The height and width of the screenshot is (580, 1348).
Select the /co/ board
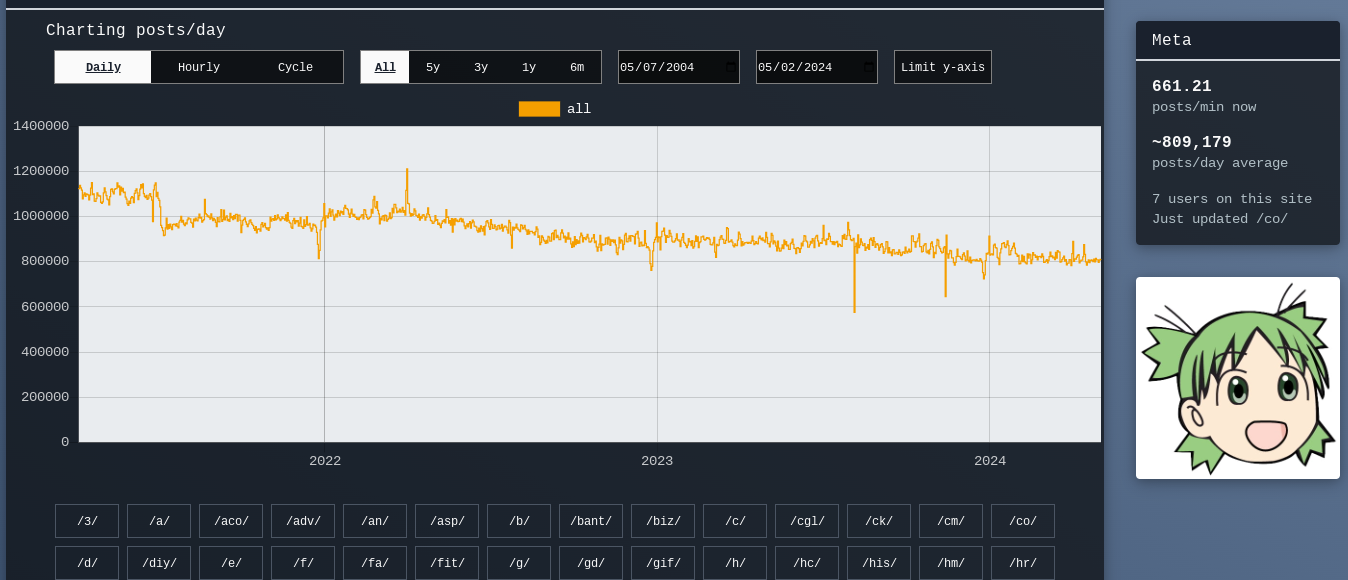tap(1023, 521)
